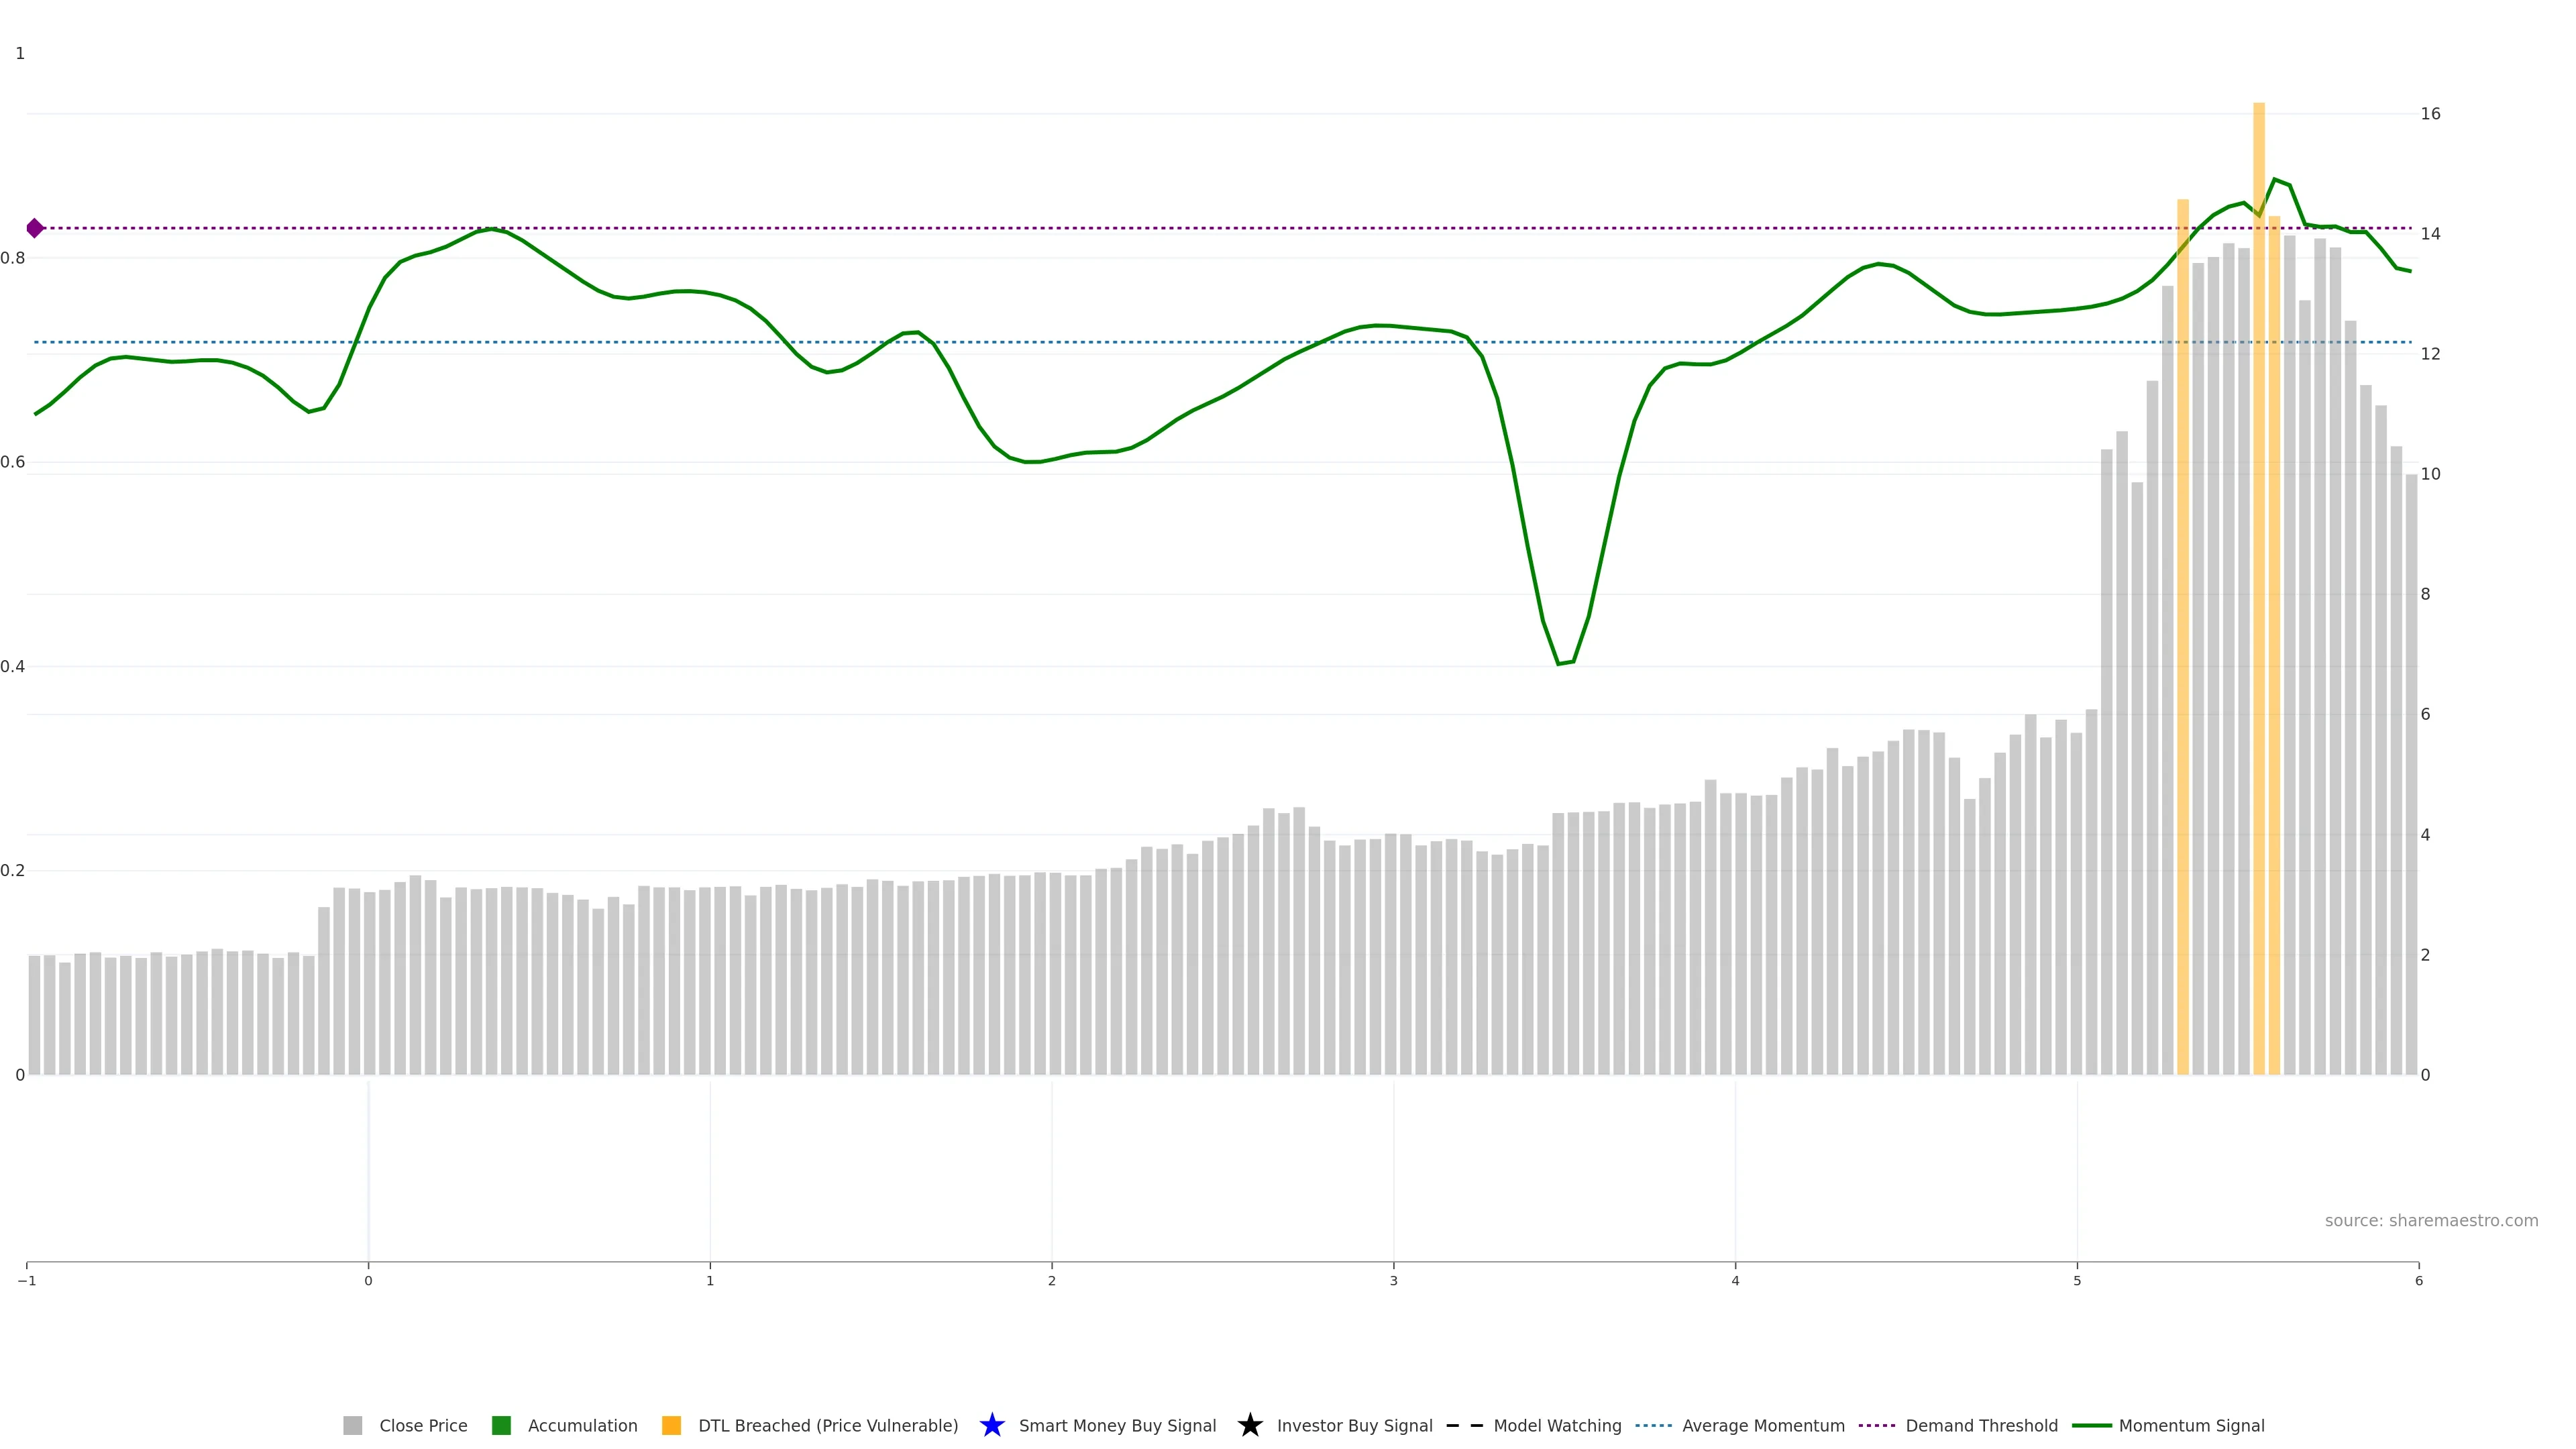The width and height of the screenshot is (2576, 1449).
Task: Click the rightmost grey bar in the chart
Action: (x=2411, y=780)
